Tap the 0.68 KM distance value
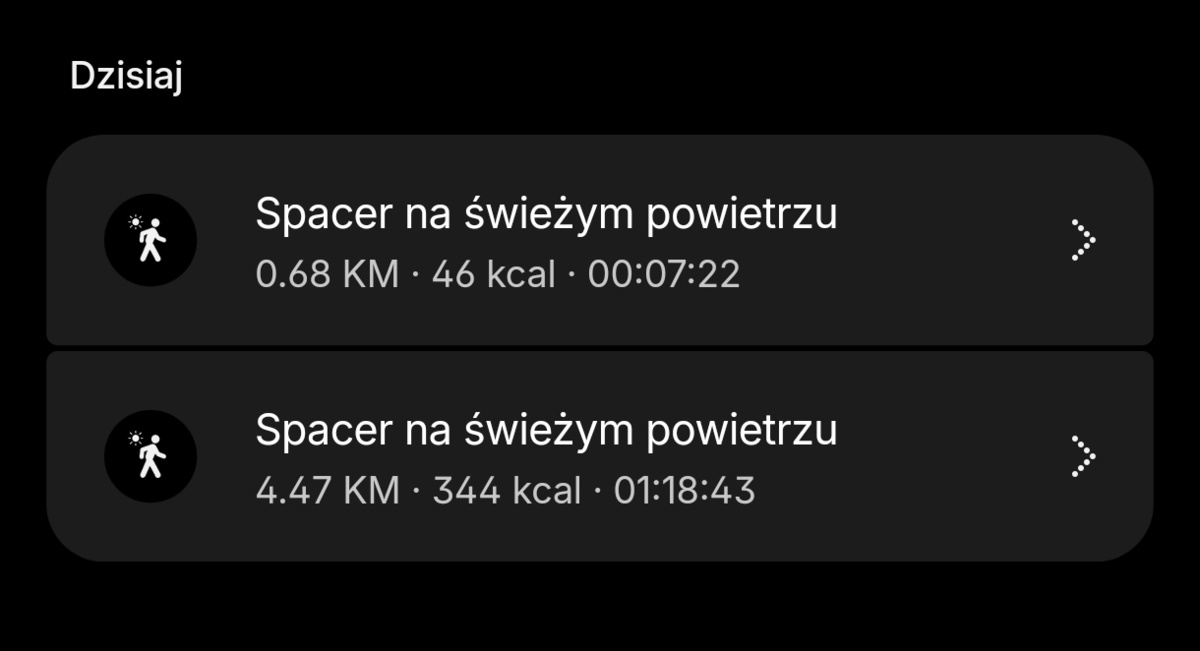This screenshot has width=1200, height=651. tap(327, 274)
